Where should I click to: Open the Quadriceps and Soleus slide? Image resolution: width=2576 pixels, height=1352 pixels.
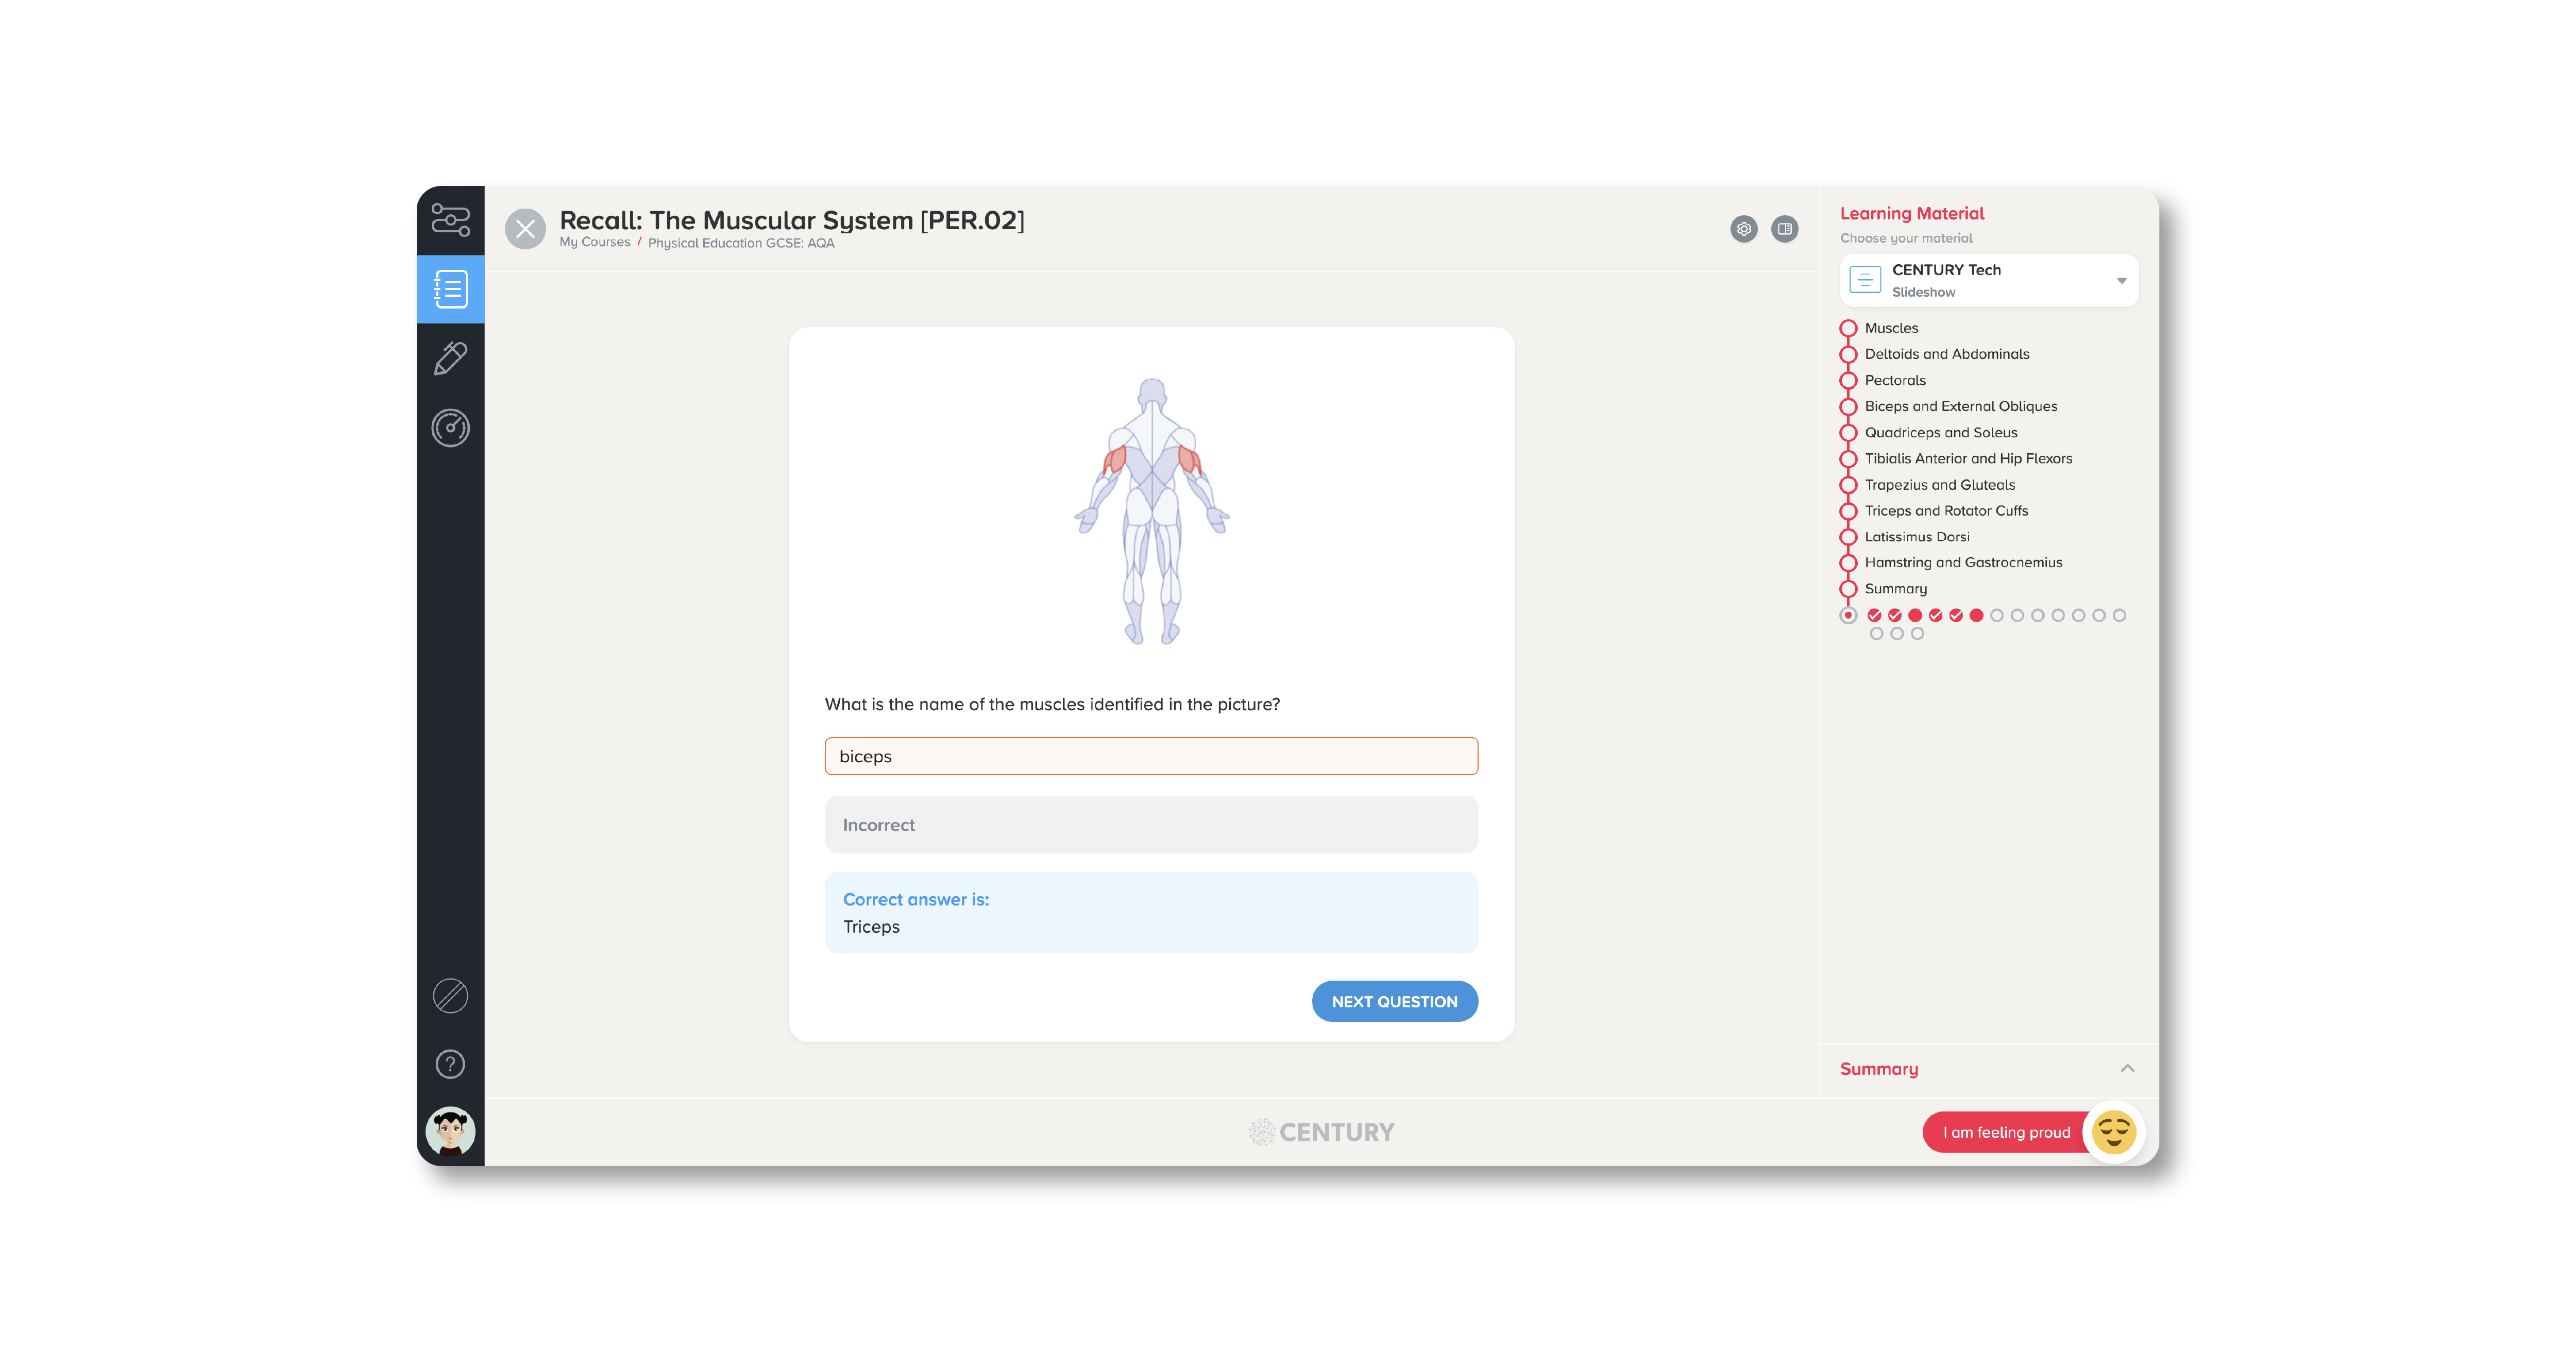[1941, 432]
